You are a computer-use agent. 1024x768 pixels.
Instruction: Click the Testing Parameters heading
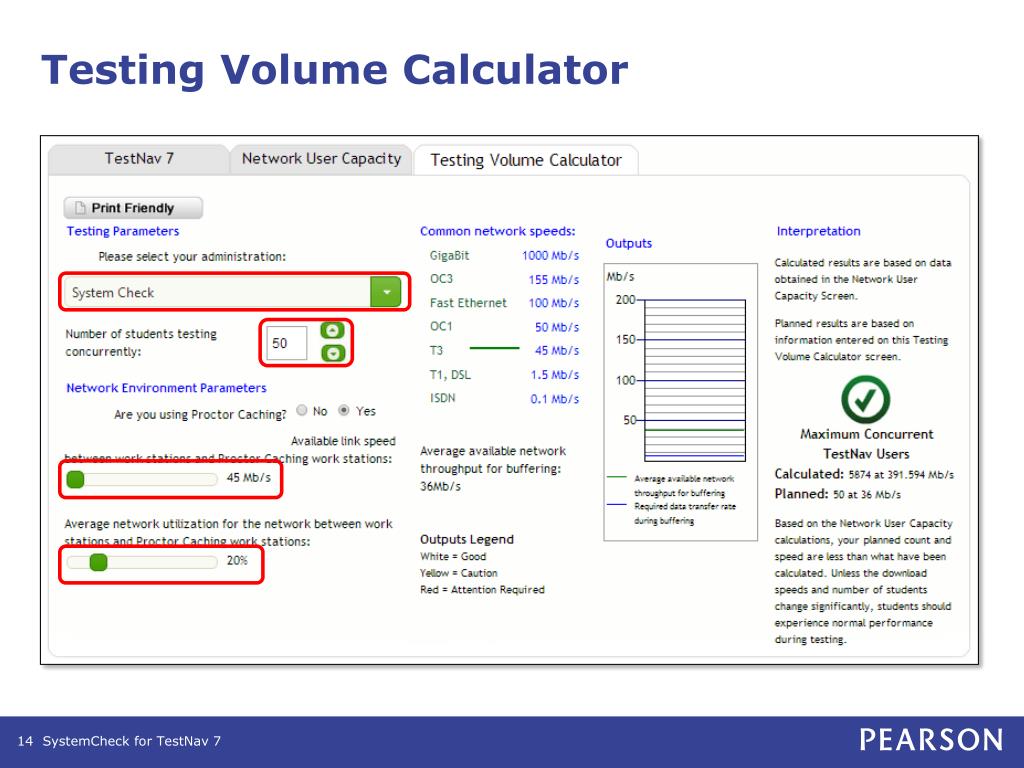pyautogui.click(x=123, y=231)
